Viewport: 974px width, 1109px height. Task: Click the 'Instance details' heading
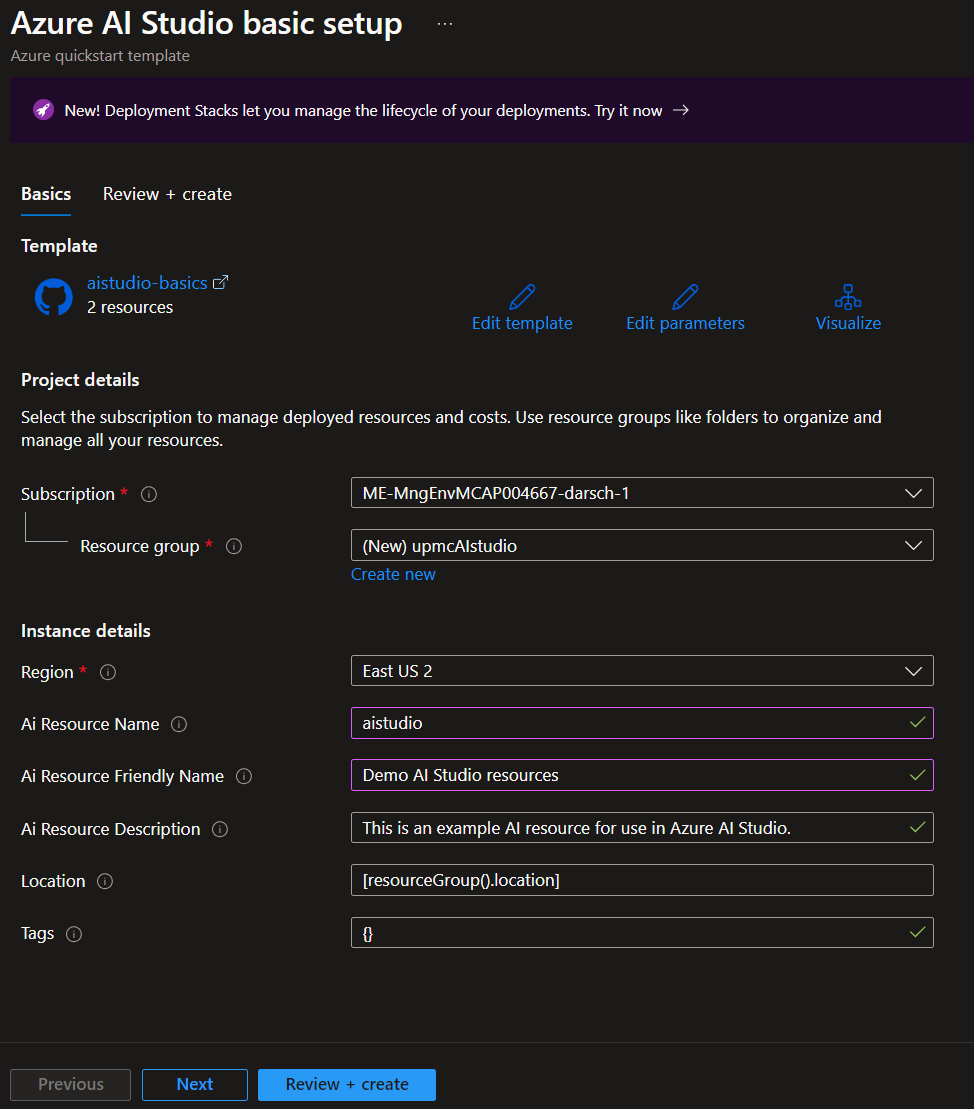86,631
